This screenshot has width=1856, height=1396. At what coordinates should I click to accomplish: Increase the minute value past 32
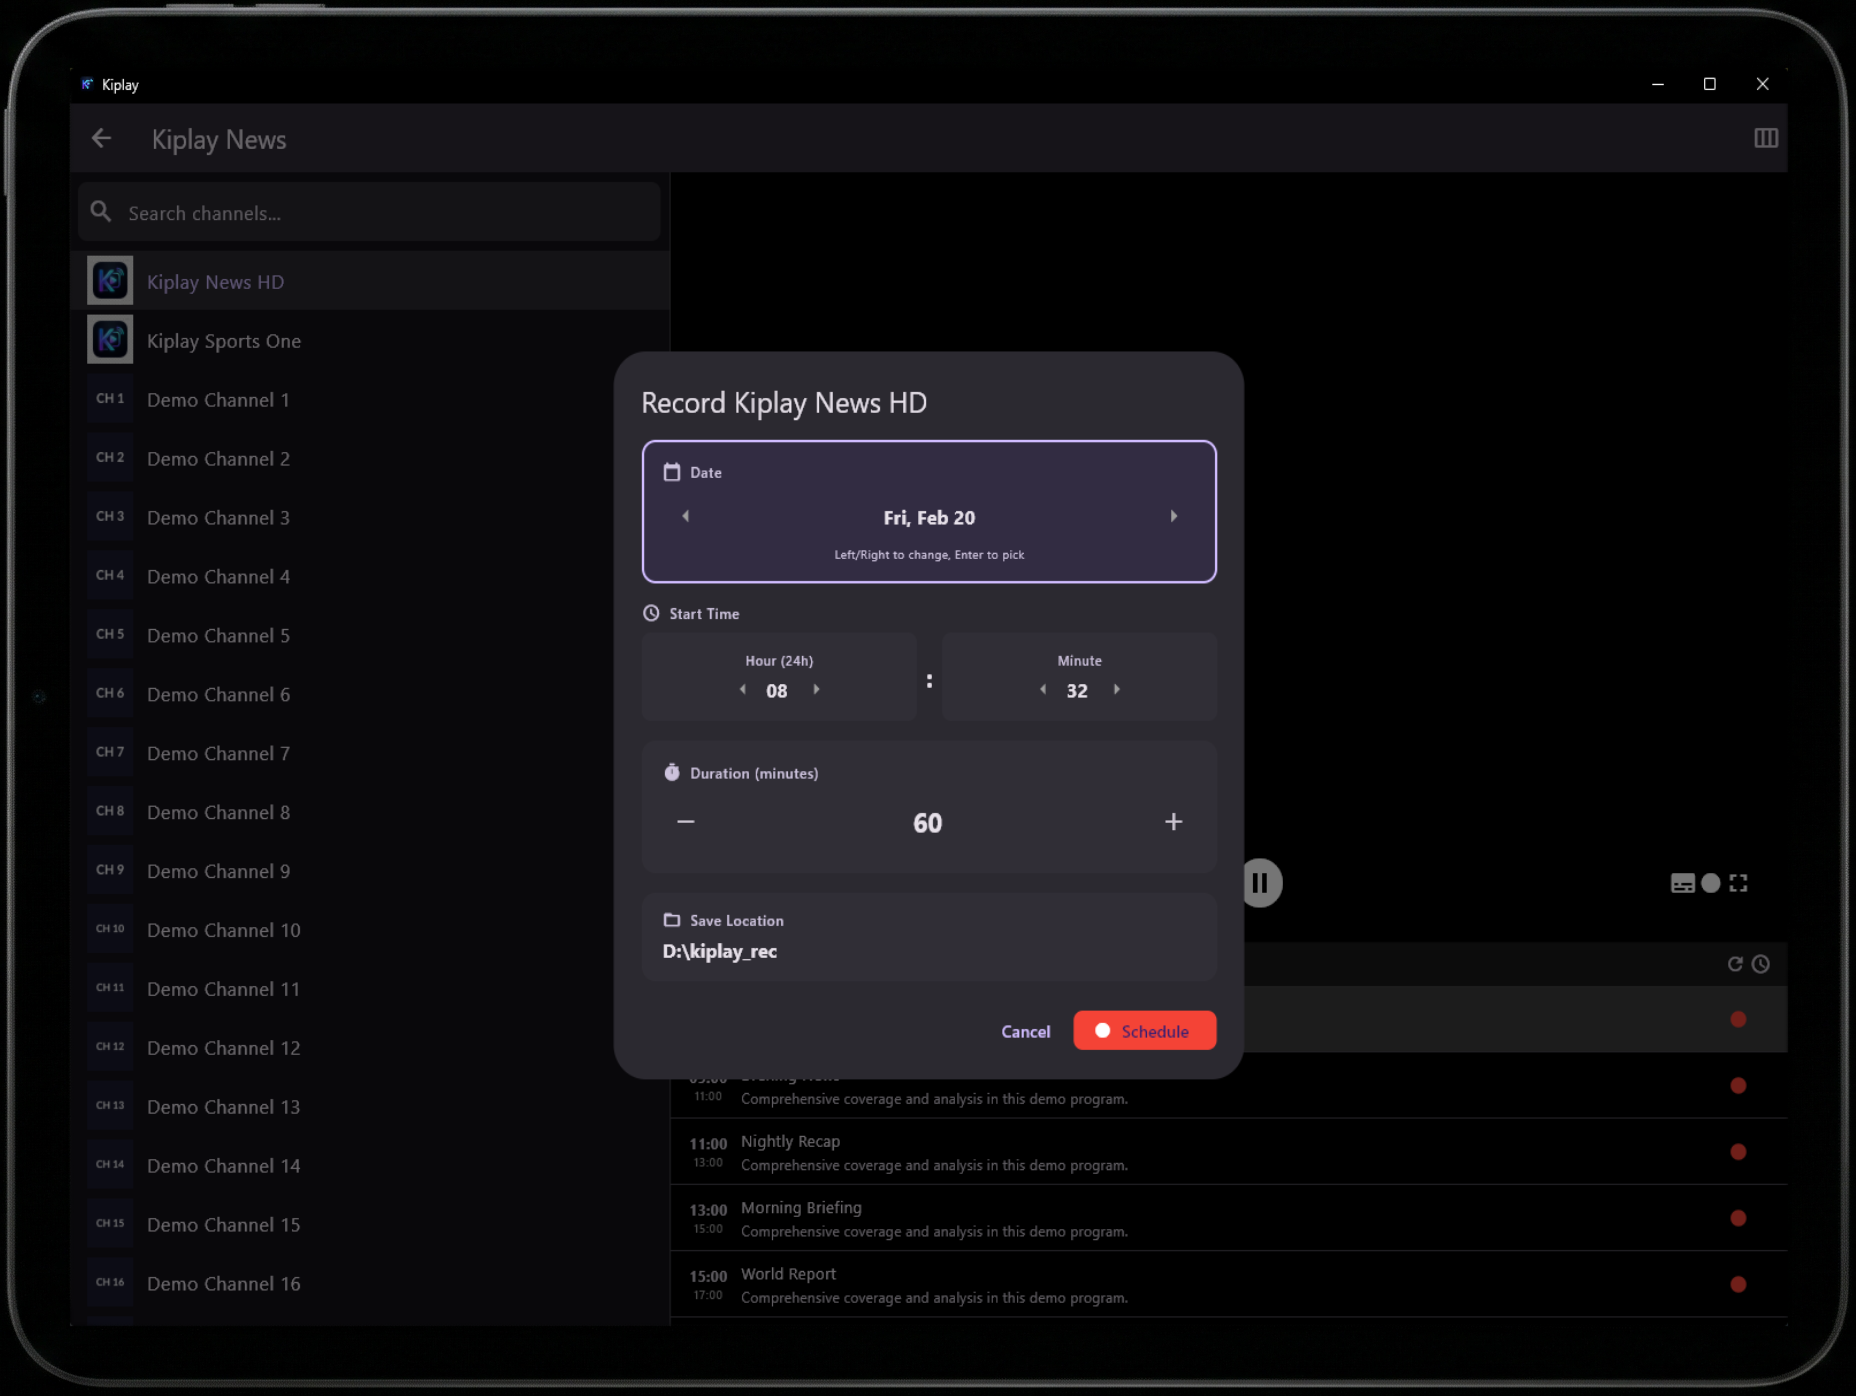click(x=1116, y=689)
